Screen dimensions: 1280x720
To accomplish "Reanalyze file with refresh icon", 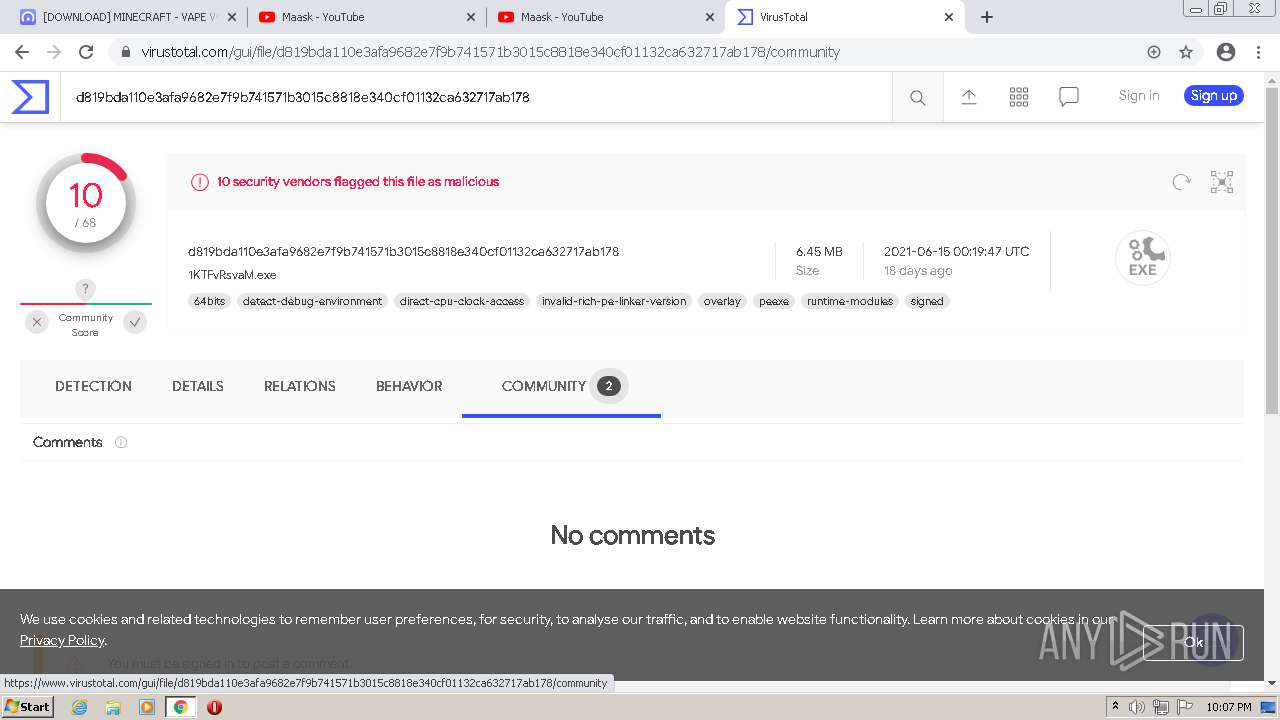I will click(x=1182, y=182).
